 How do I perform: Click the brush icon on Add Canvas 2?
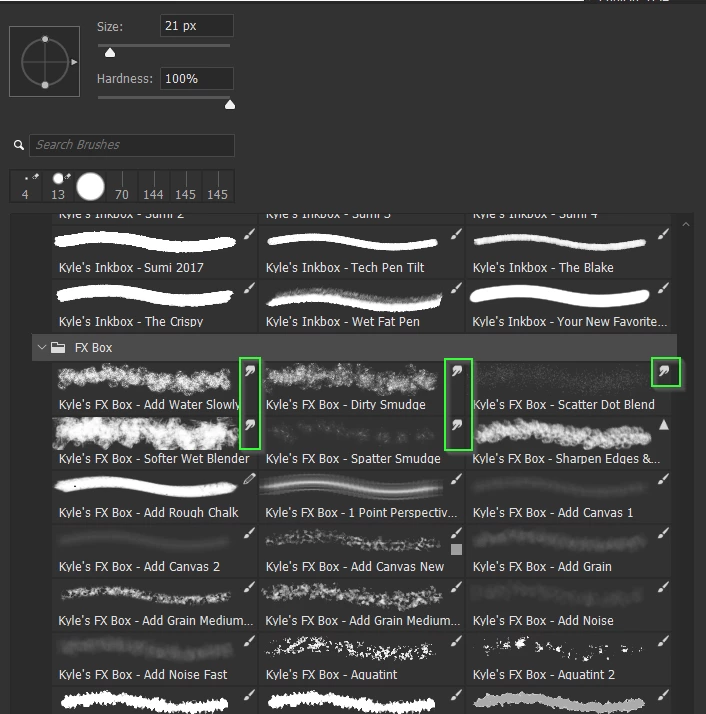250,533
